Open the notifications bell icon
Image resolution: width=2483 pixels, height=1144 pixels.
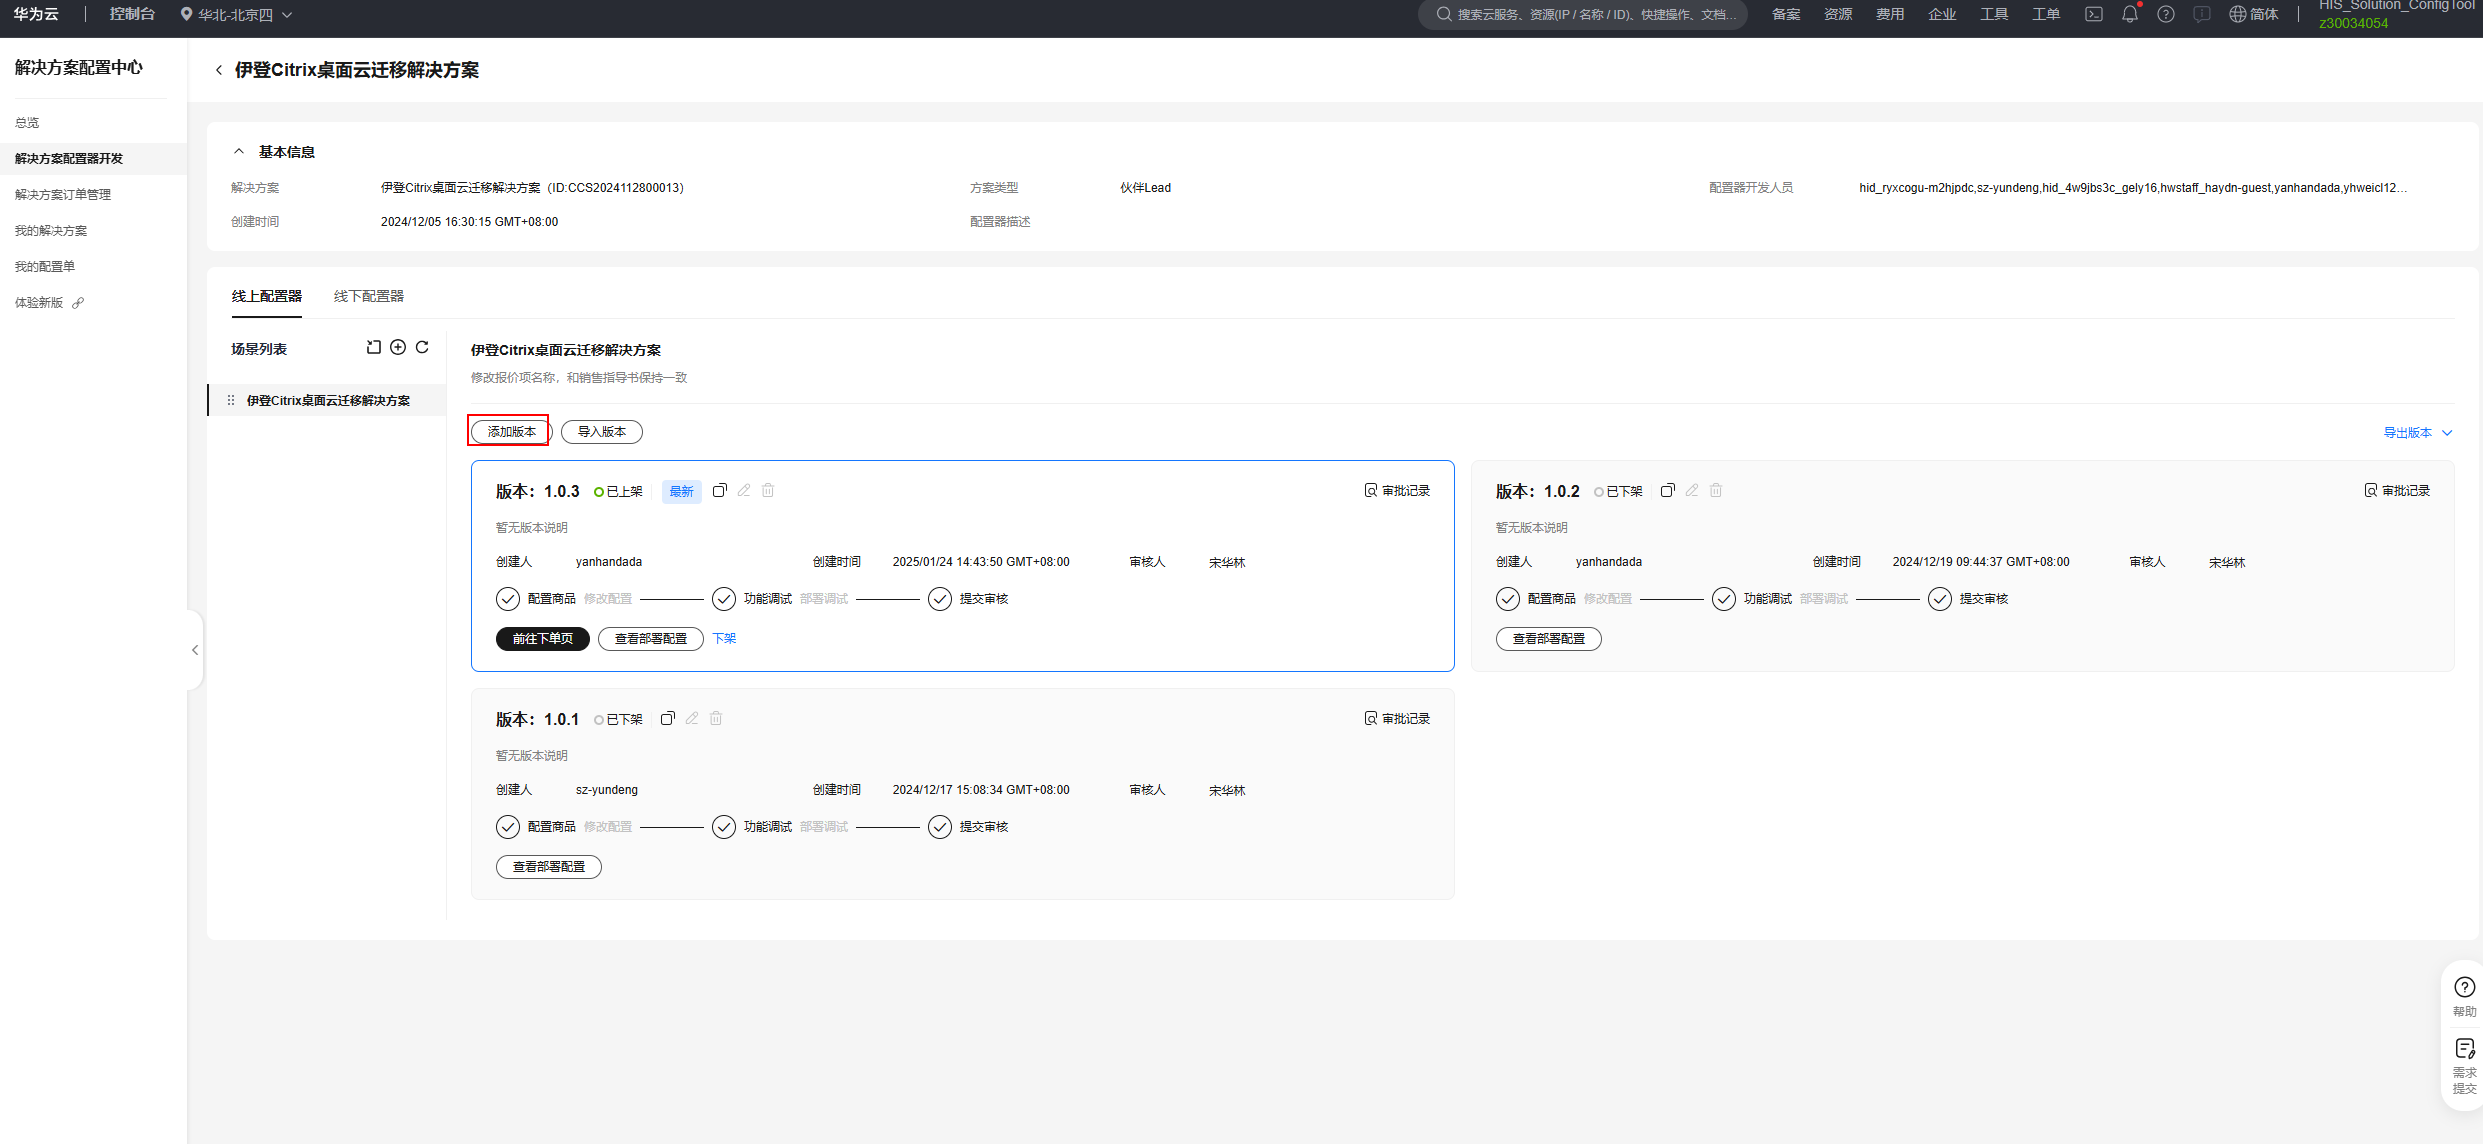coord(2130,14)
